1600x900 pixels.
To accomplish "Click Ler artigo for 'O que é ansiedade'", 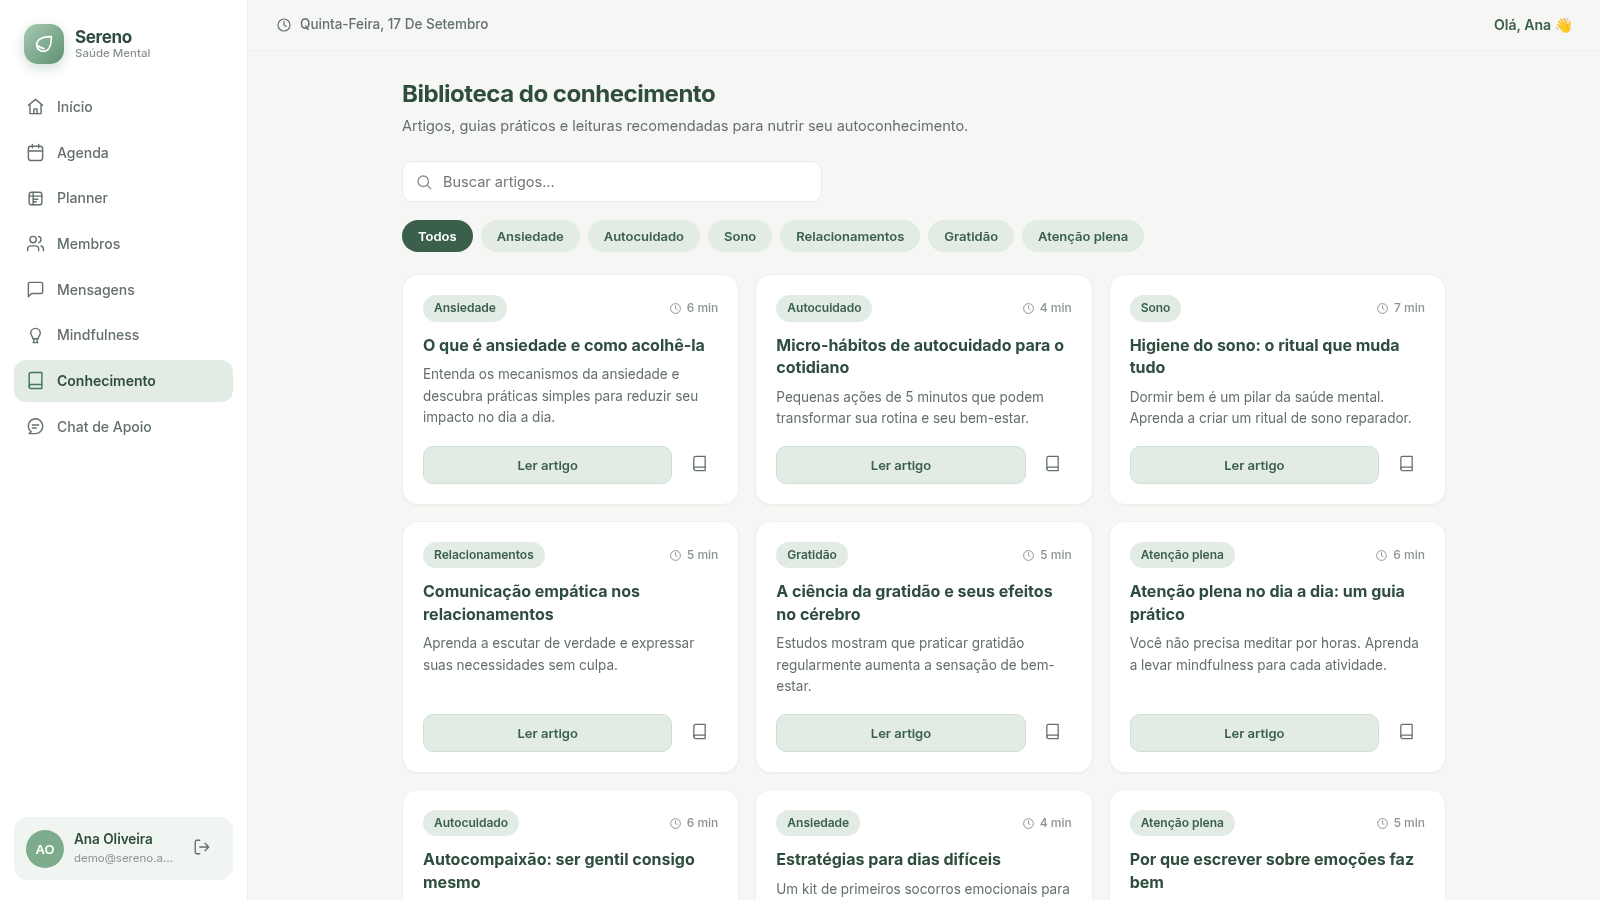I will pyautogui.click(x=547, y=465).
